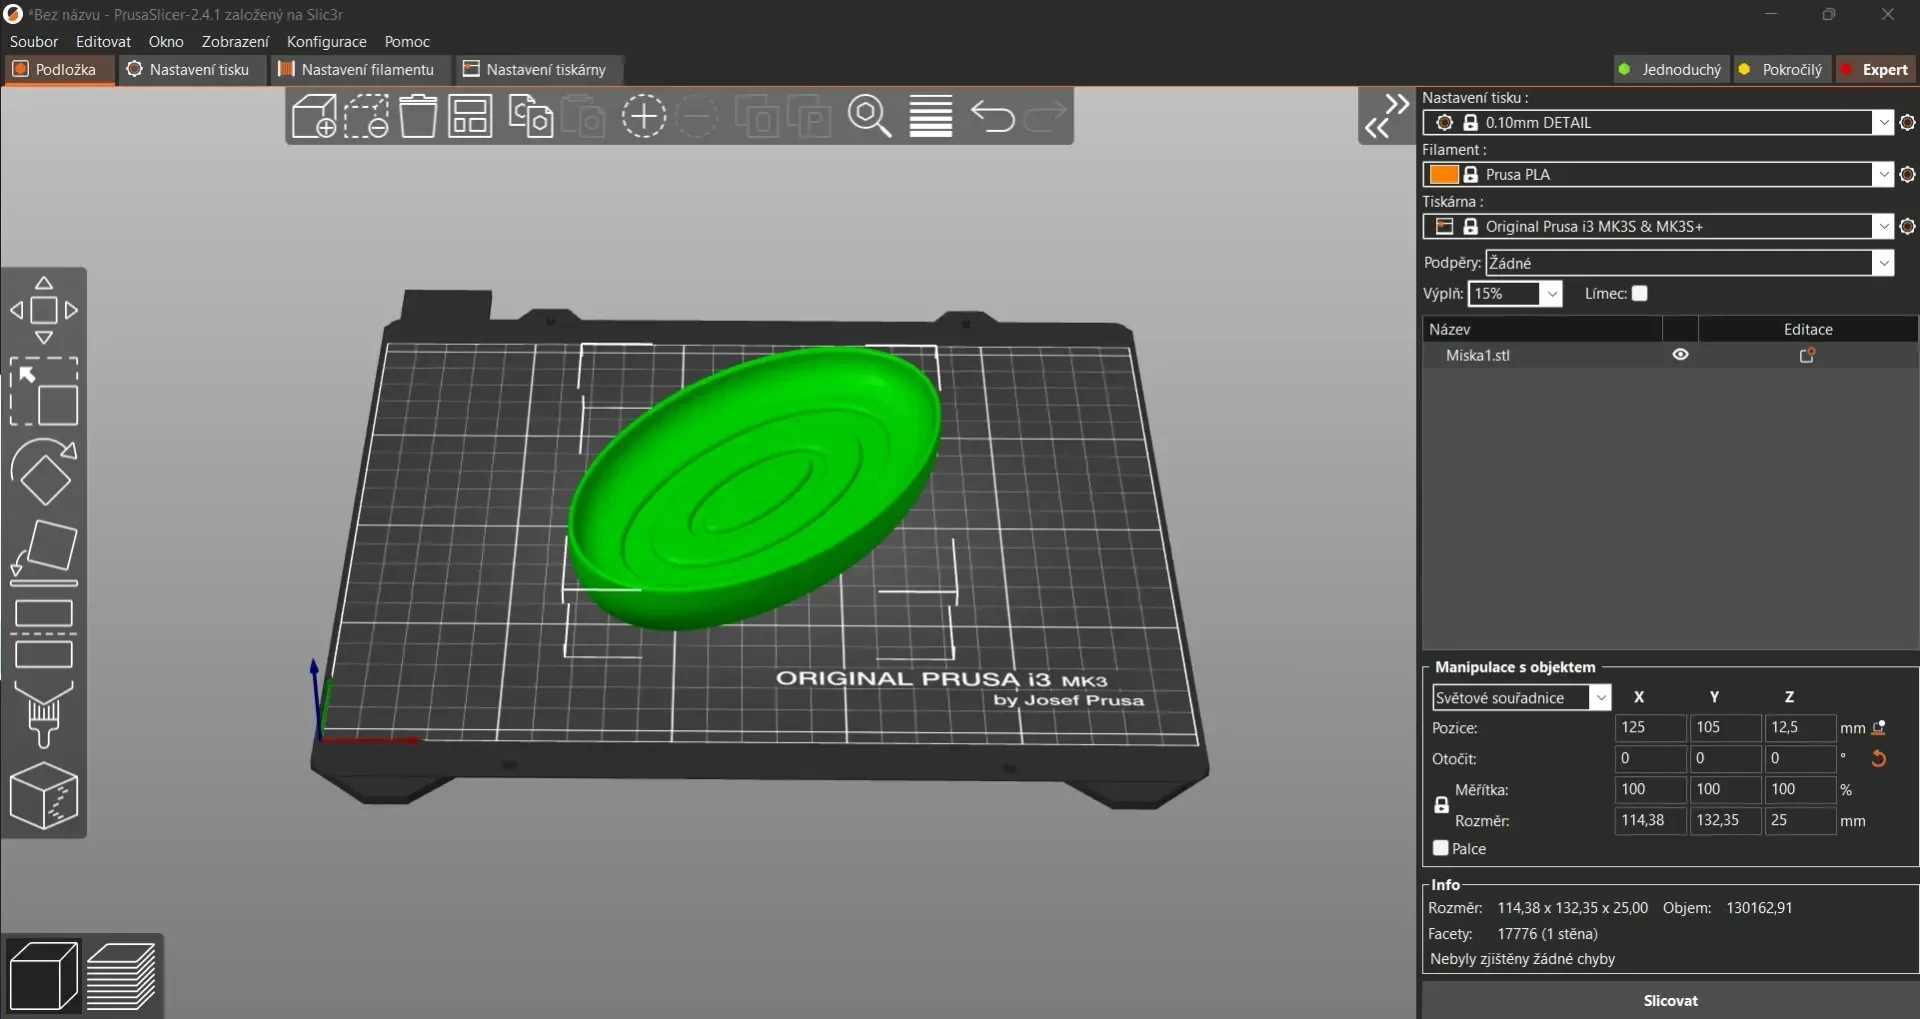The width and height of the screenshot is (1920, 1019).
Task: Pick the orange filament color swatch
Action: 1444,174
